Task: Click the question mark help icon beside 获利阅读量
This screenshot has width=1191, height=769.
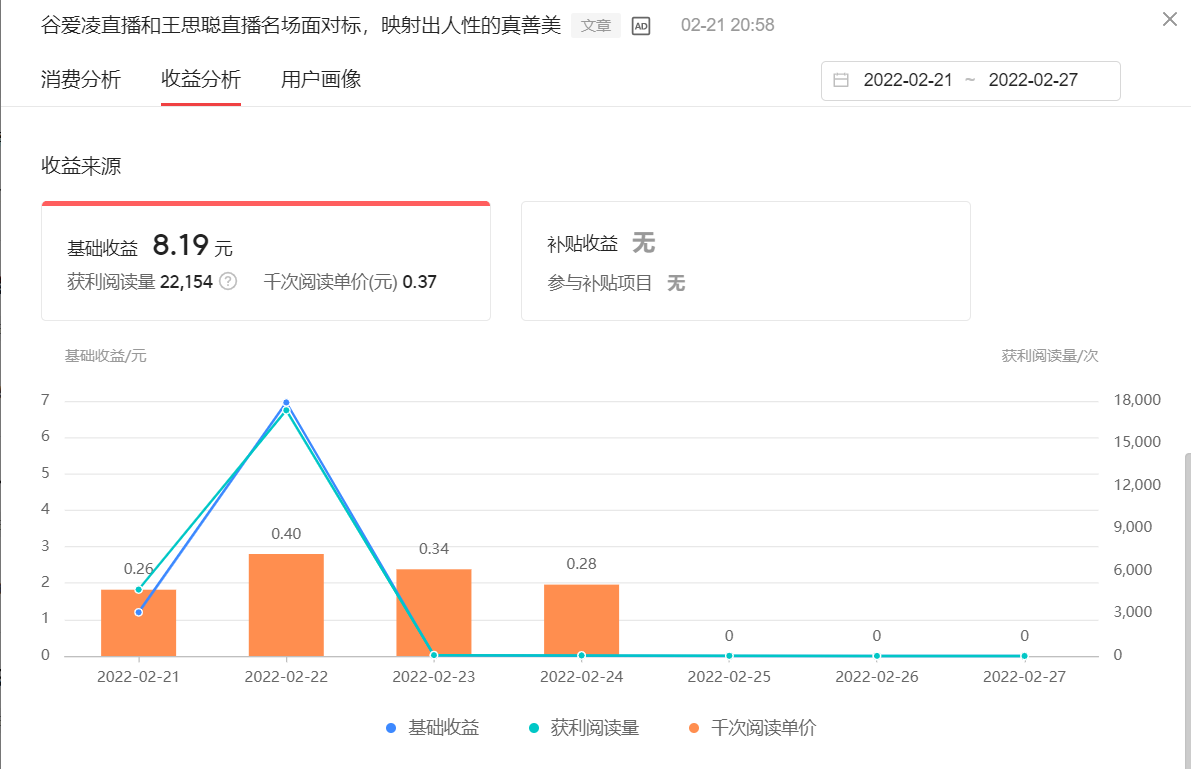Action: tap(227, 283)
